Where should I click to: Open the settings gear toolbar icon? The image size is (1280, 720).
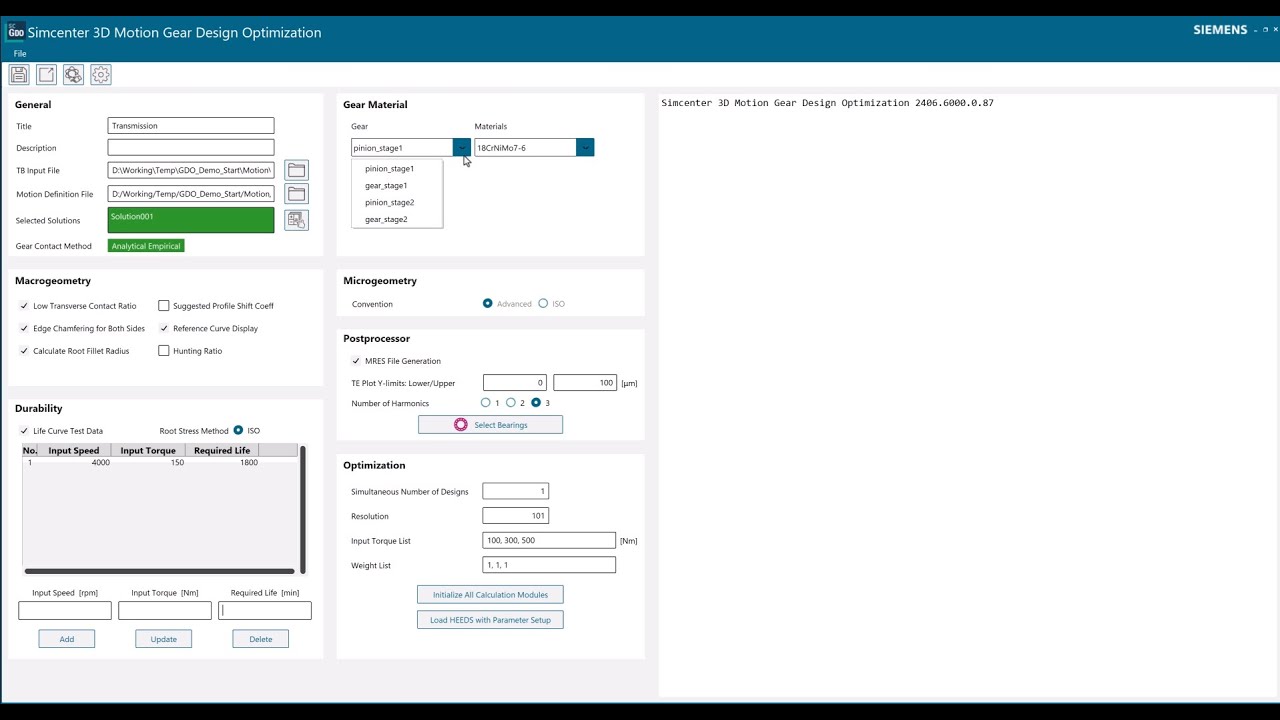(101, 75)
